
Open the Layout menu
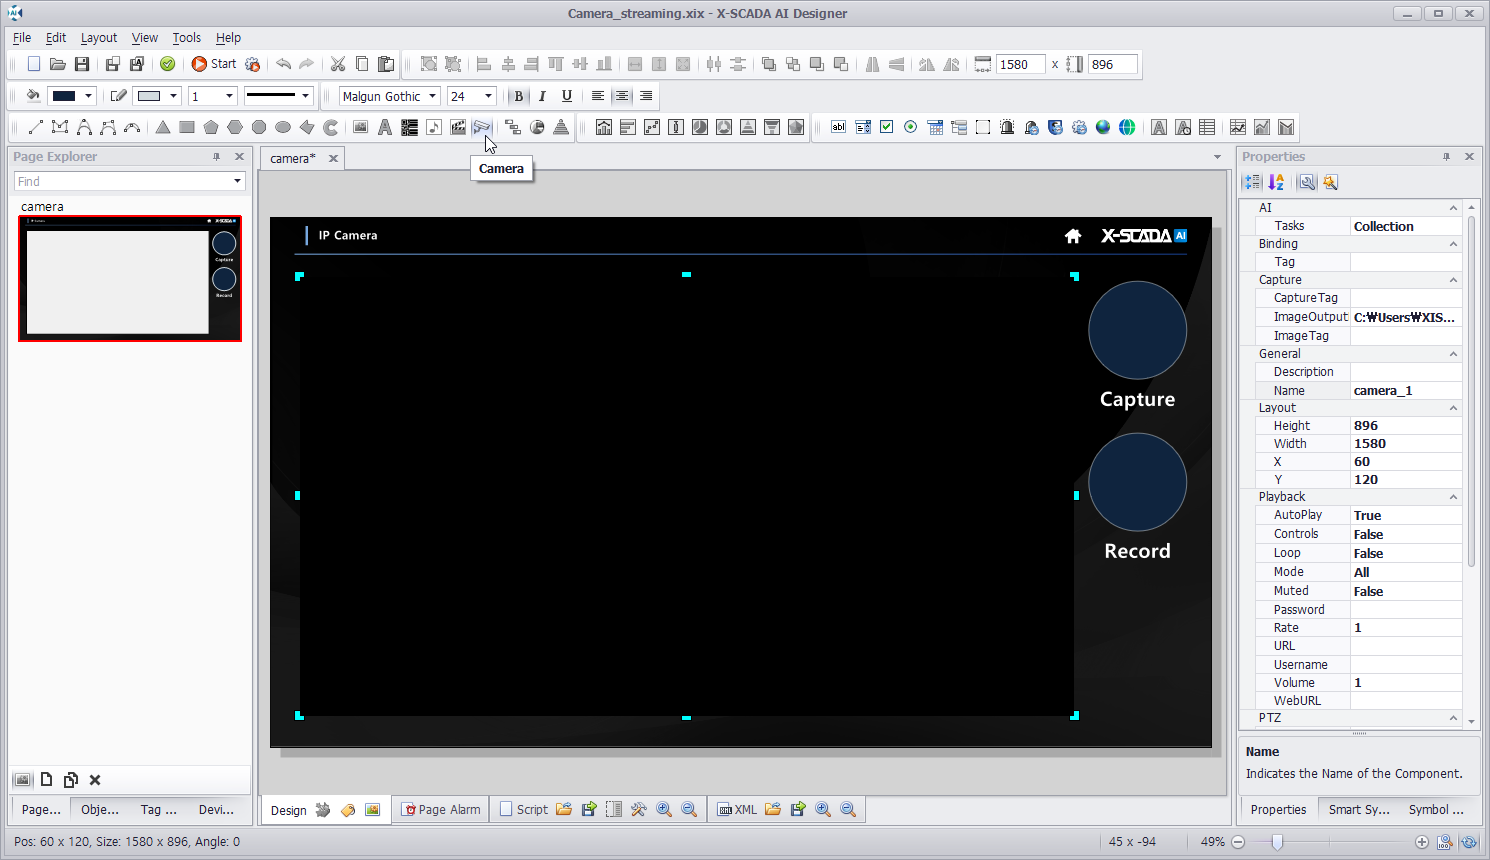pyautogui.click(x=98, y=38)
